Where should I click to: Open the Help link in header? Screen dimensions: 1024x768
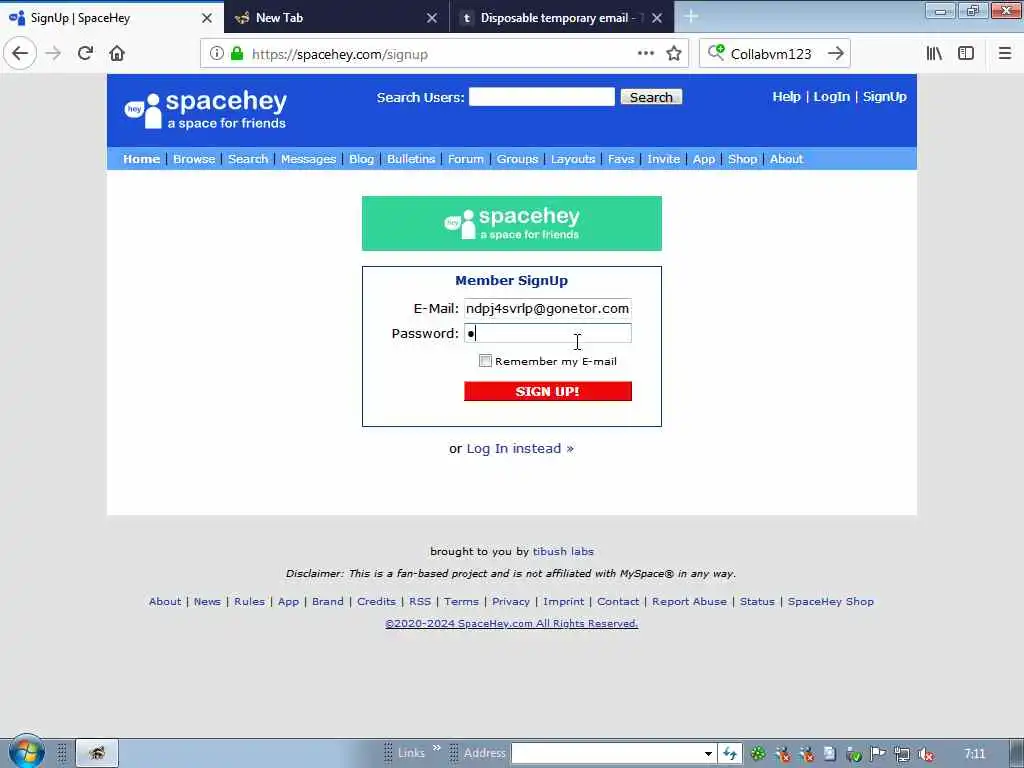[786, 97]
